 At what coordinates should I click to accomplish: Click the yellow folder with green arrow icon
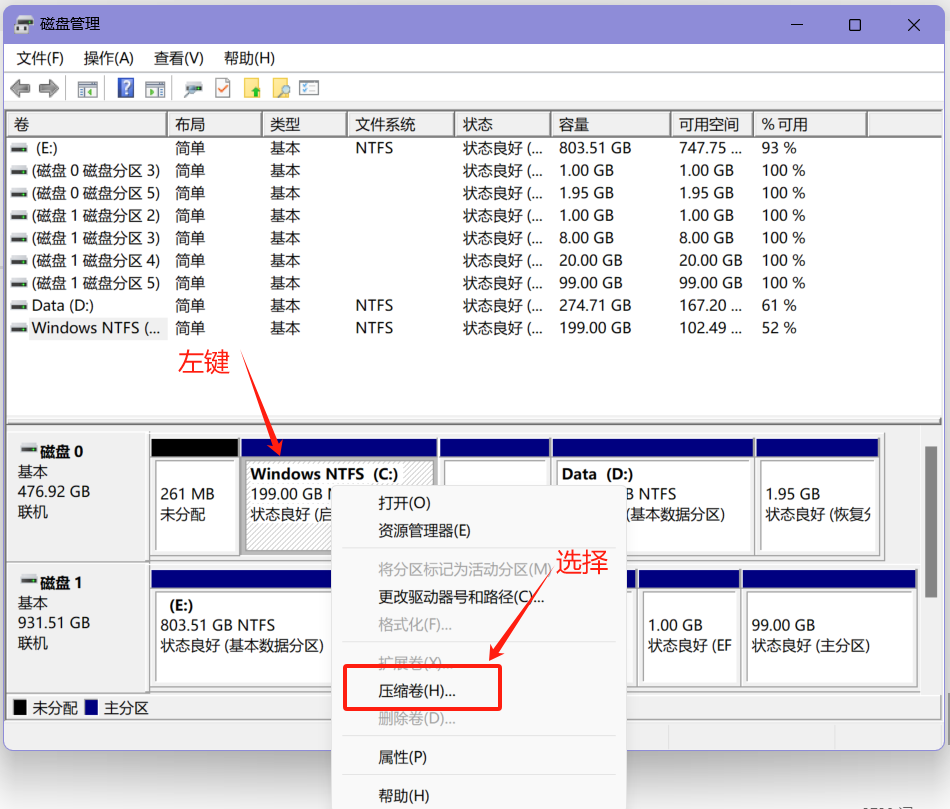pyautogui.click(x=252, y=89)
